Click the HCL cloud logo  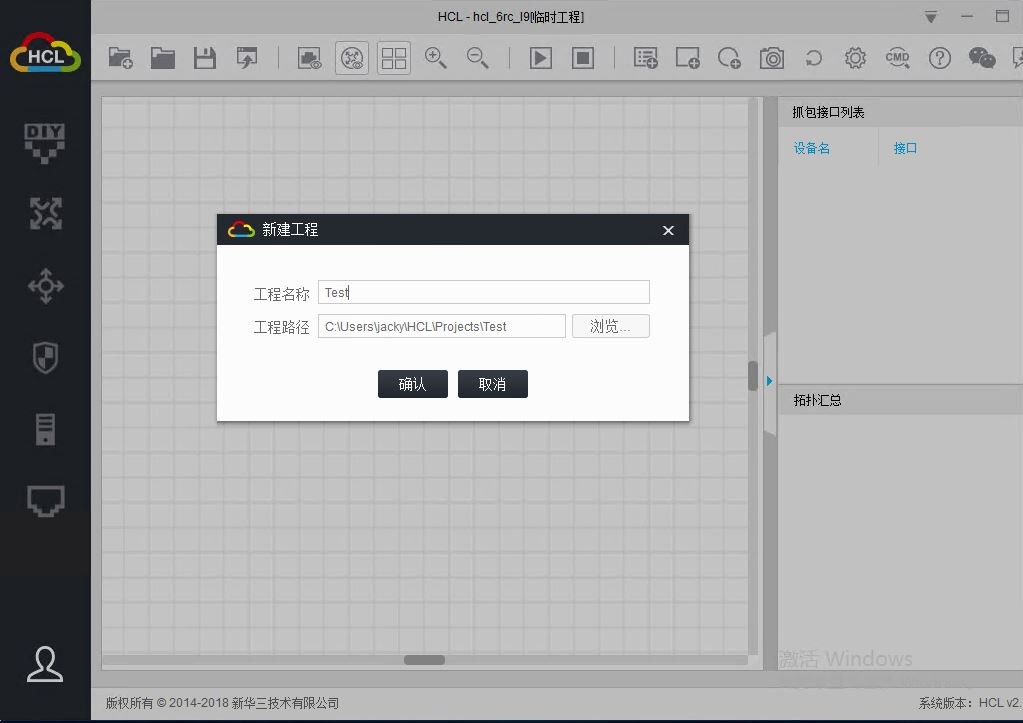pos(46,52)
